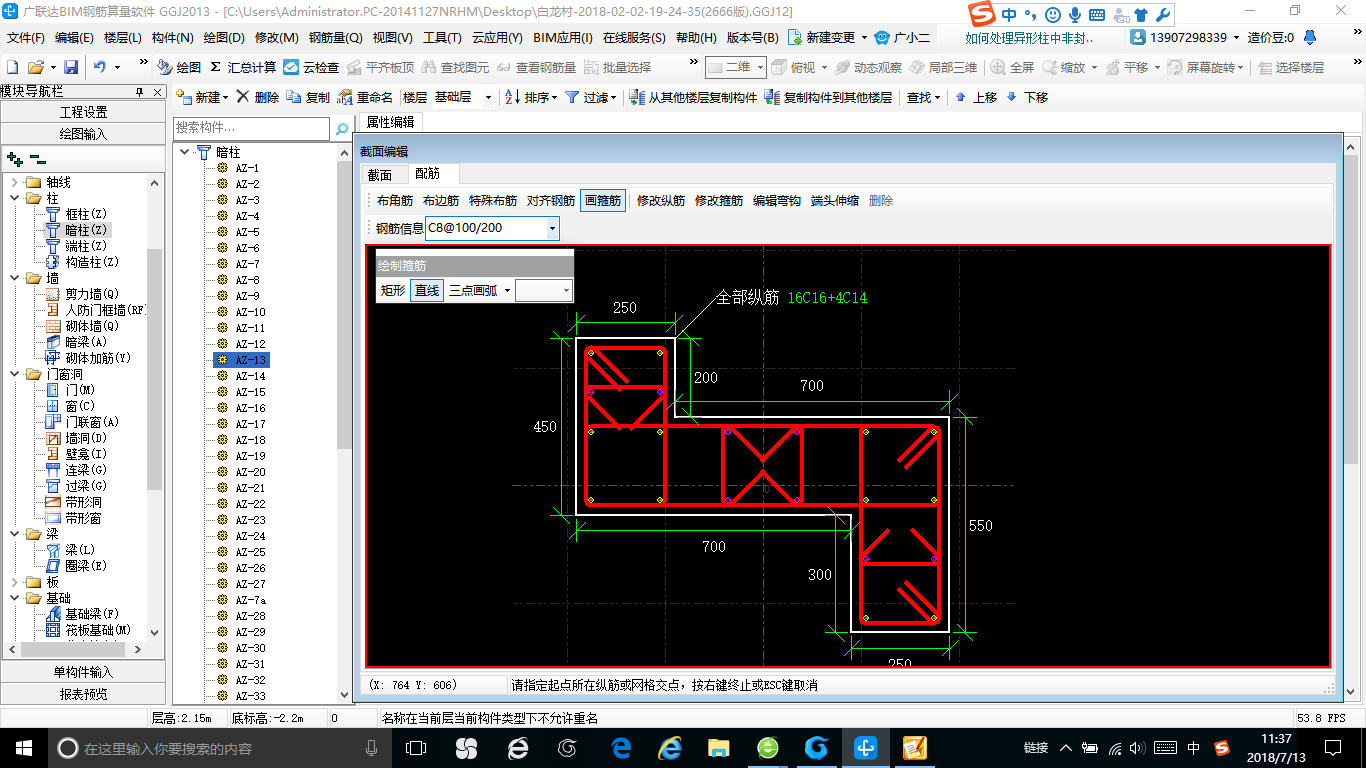The image size is (1366, 768).
Task: Run 汇总计算 summary calculation
Action: pos(243,67)
